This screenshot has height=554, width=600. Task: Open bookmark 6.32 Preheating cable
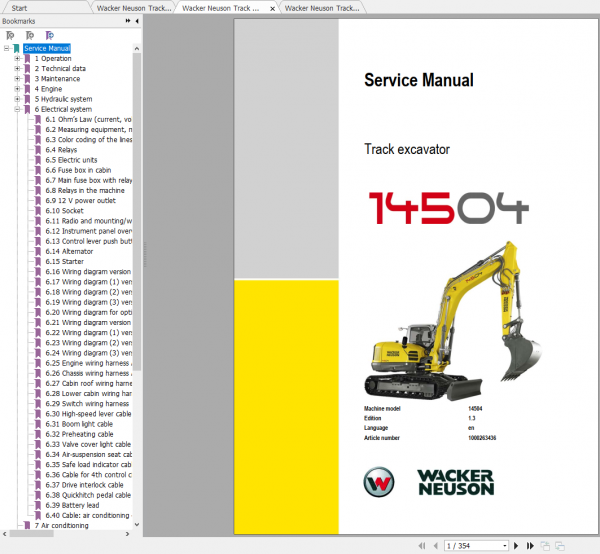pyautogui.click(x=79, y=434)
